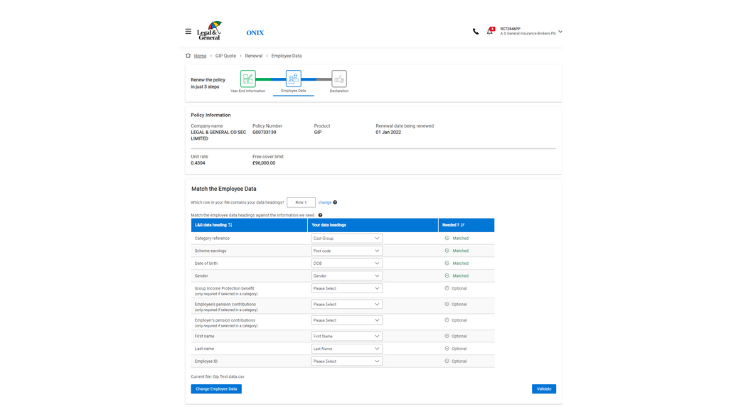Click help icon next to match headings text
Screen dimensions: 730x410
[320, 214]
